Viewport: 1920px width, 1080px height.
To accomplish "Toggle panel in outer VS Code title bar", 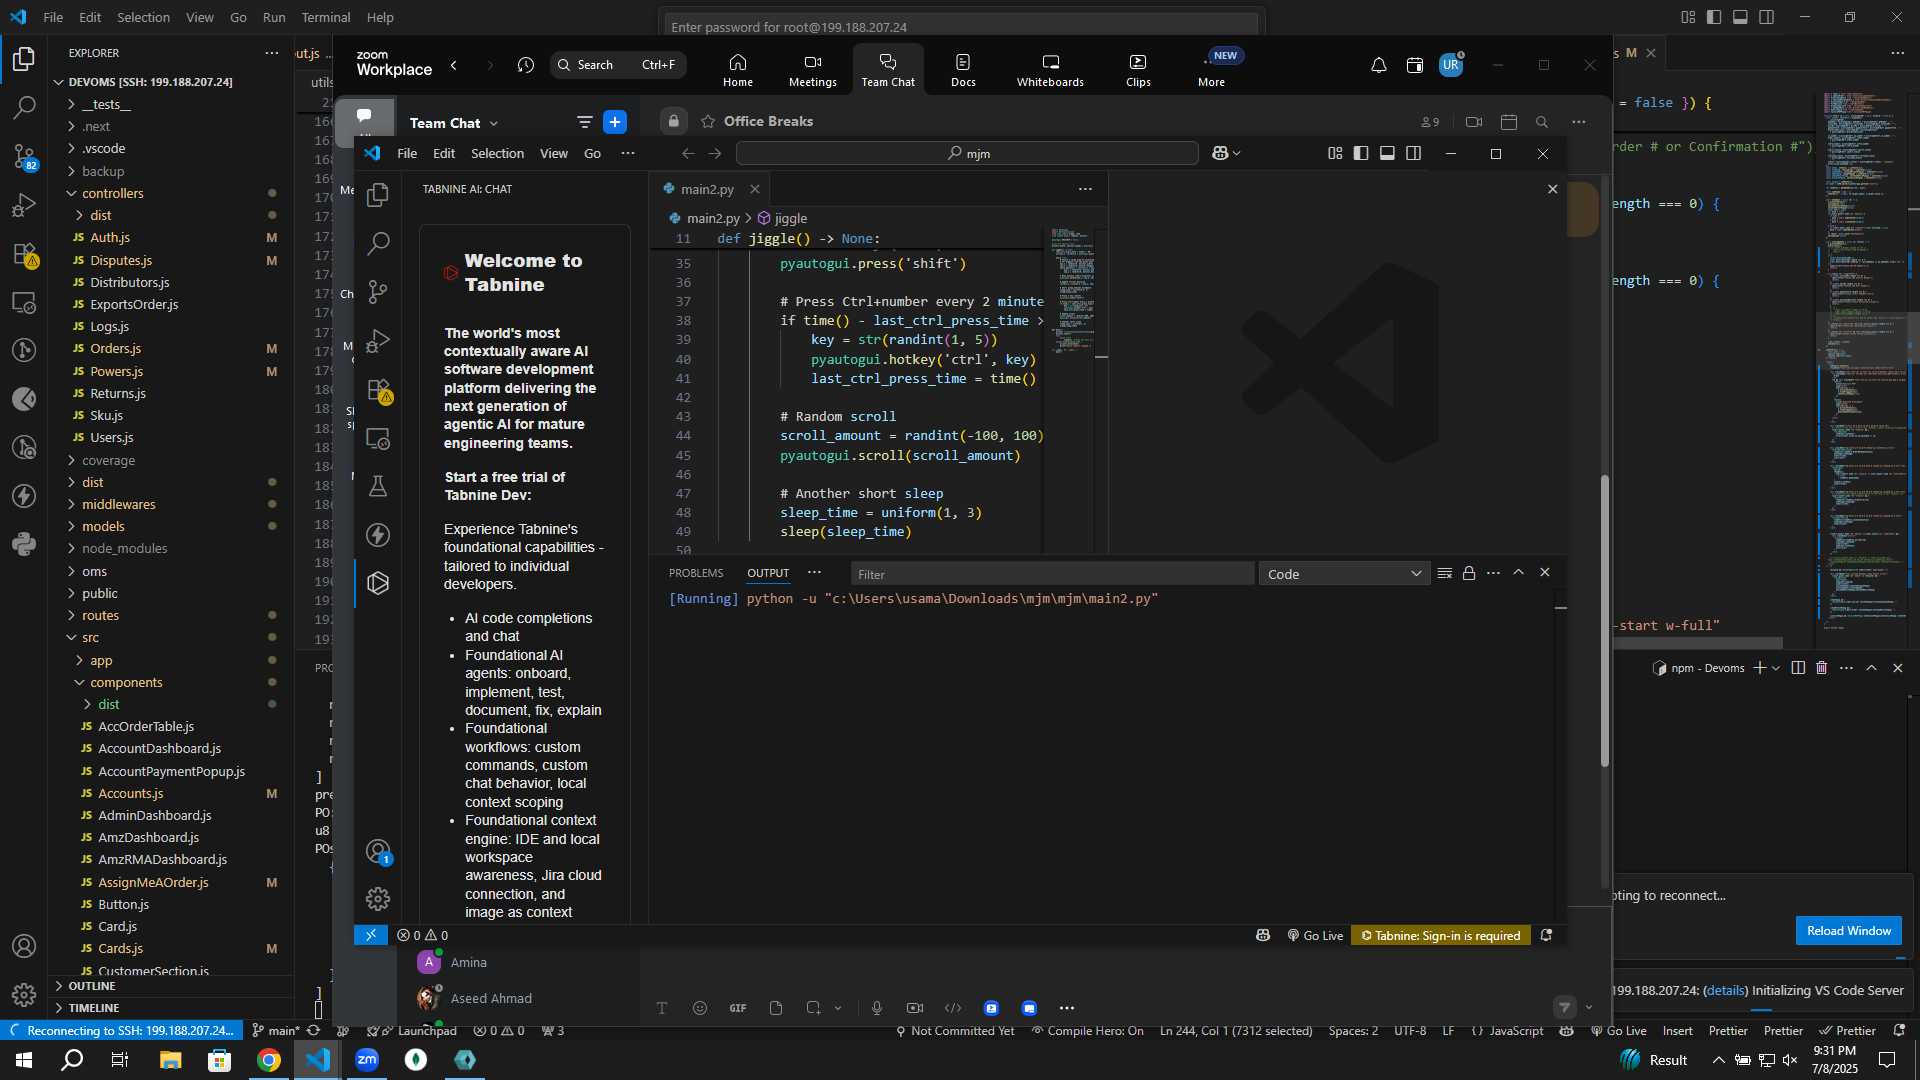I will coord(1740,17).
